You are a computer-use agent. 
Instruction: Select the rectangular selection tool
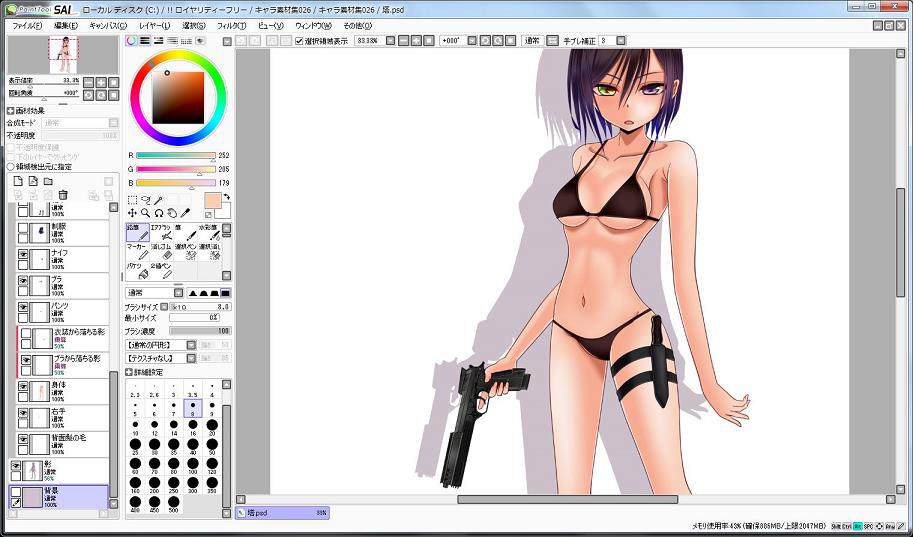132,199
